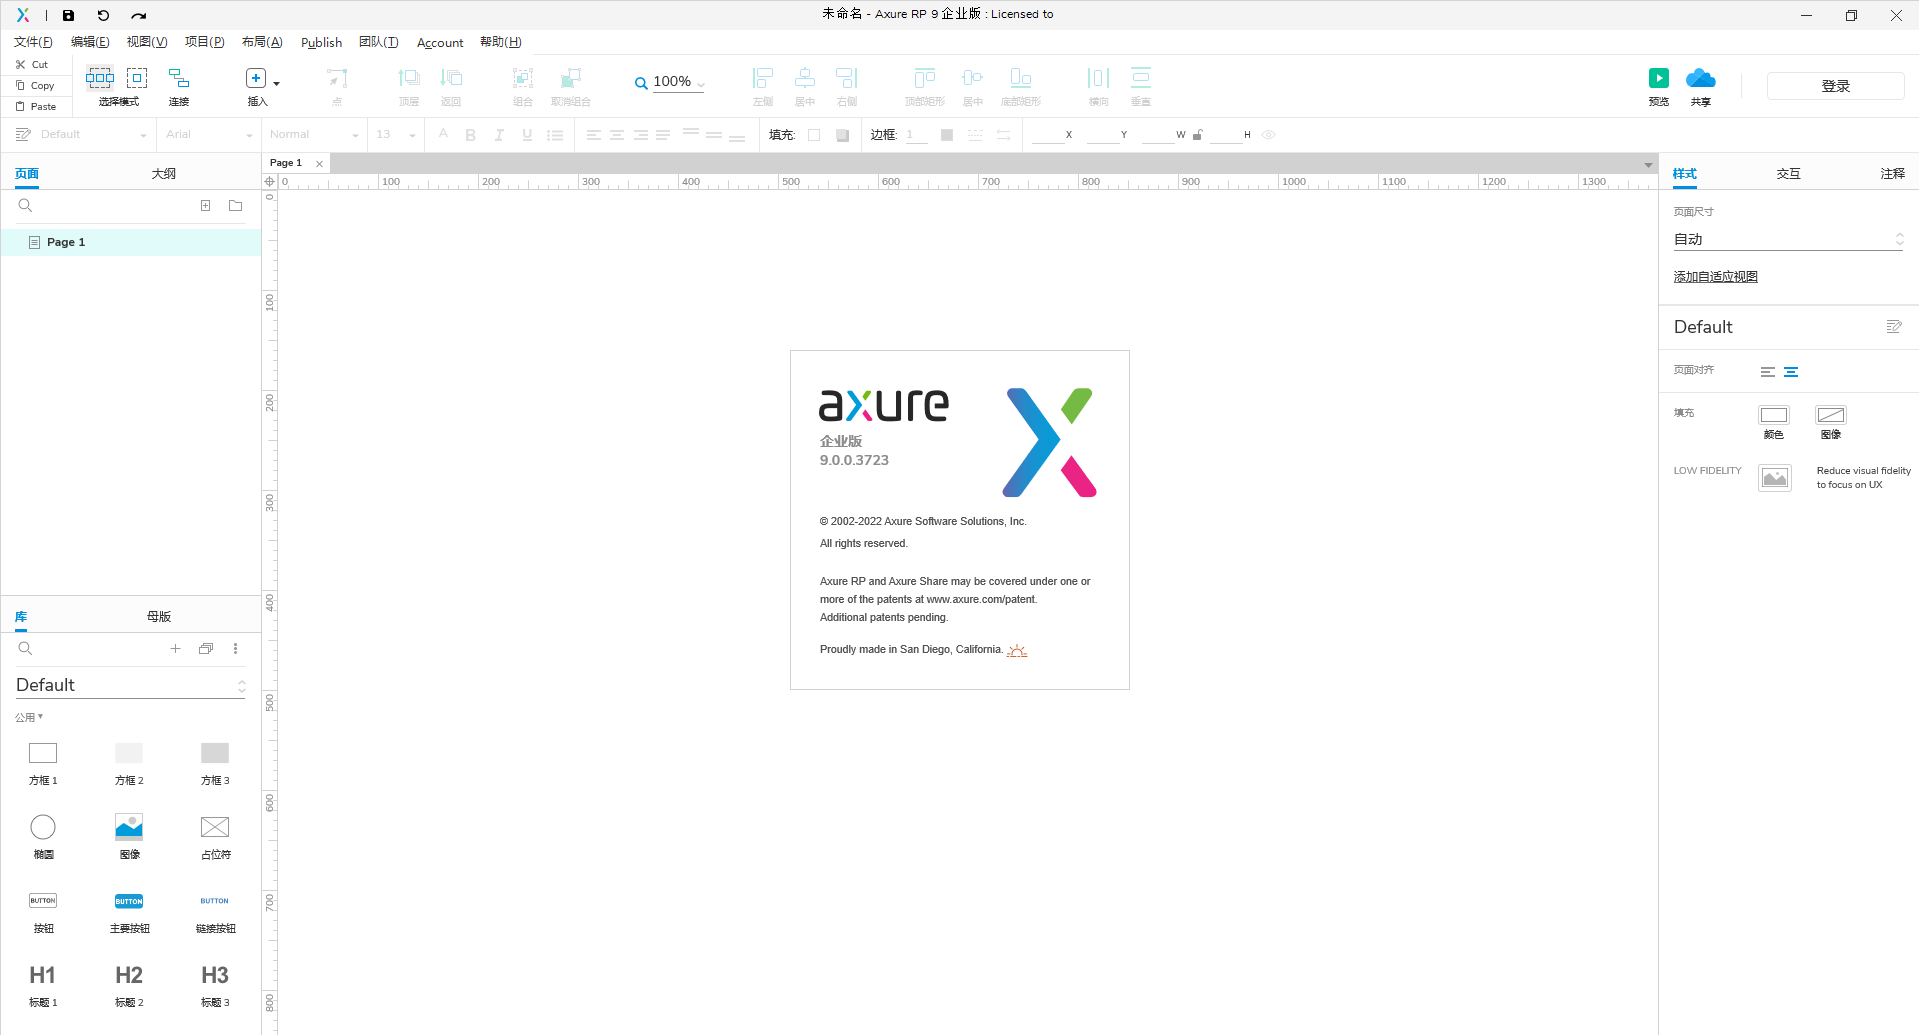
Task: Select the 主要按钮 (Primary Button) widget
Action: point(129,912)
